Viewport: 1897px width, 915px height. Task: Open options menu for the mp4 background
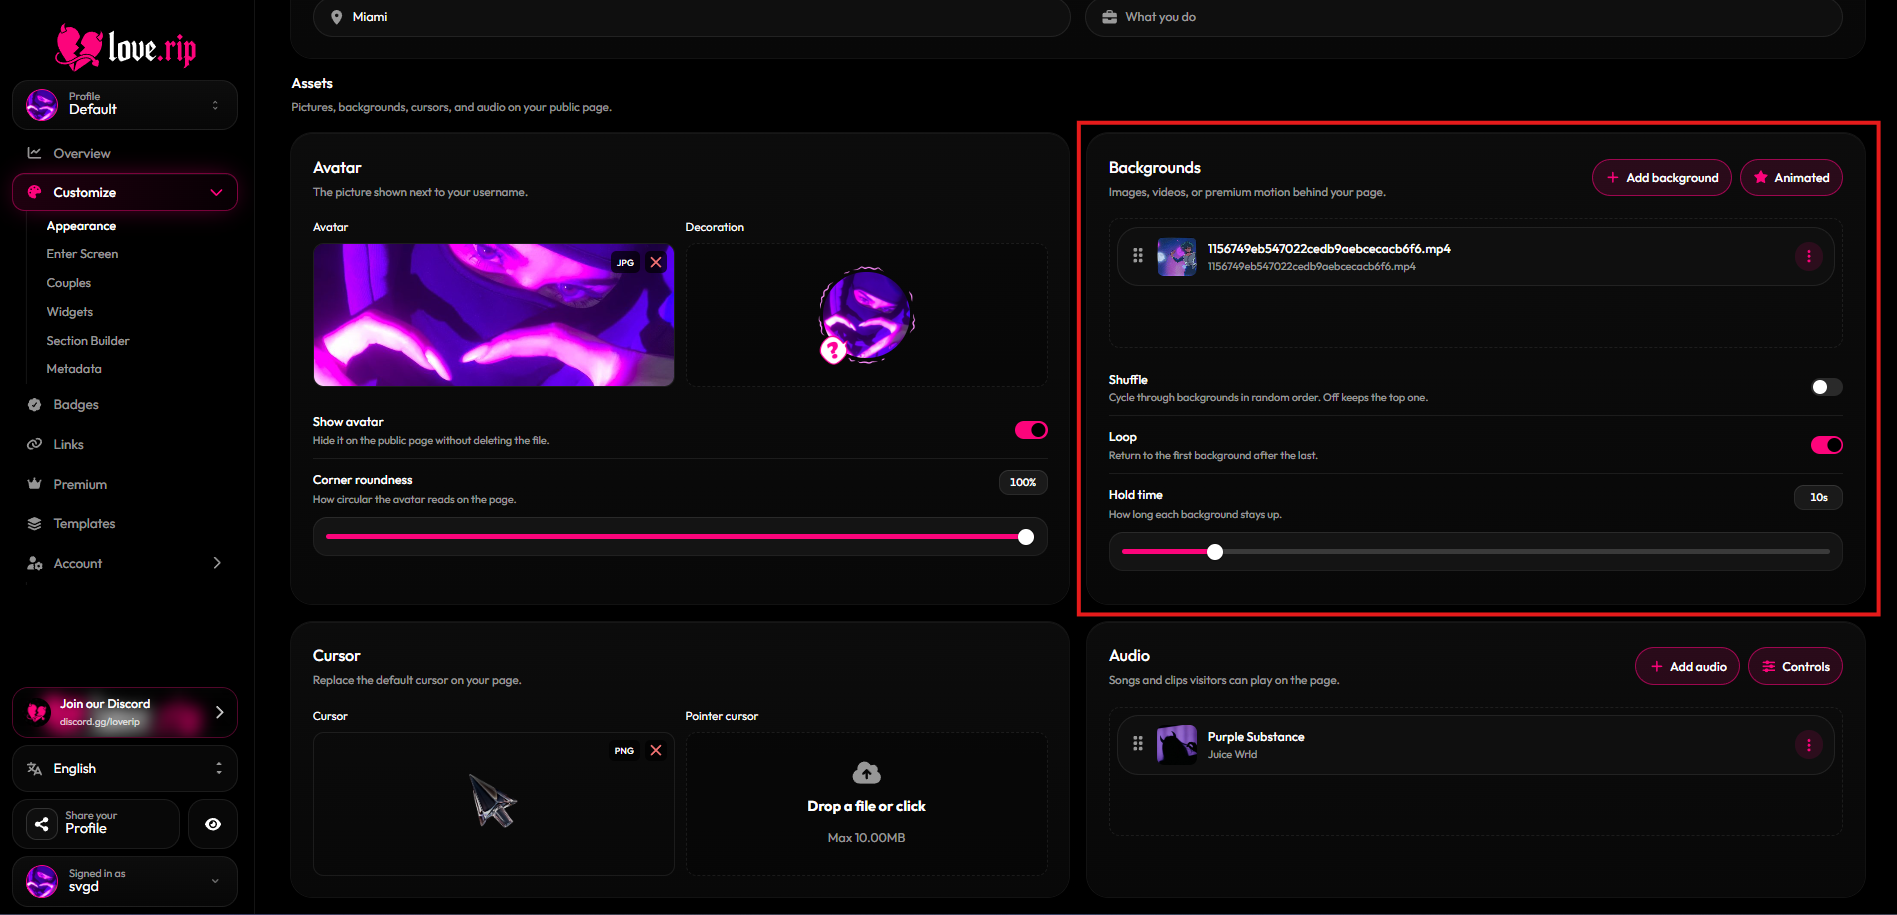(1808, 256)
